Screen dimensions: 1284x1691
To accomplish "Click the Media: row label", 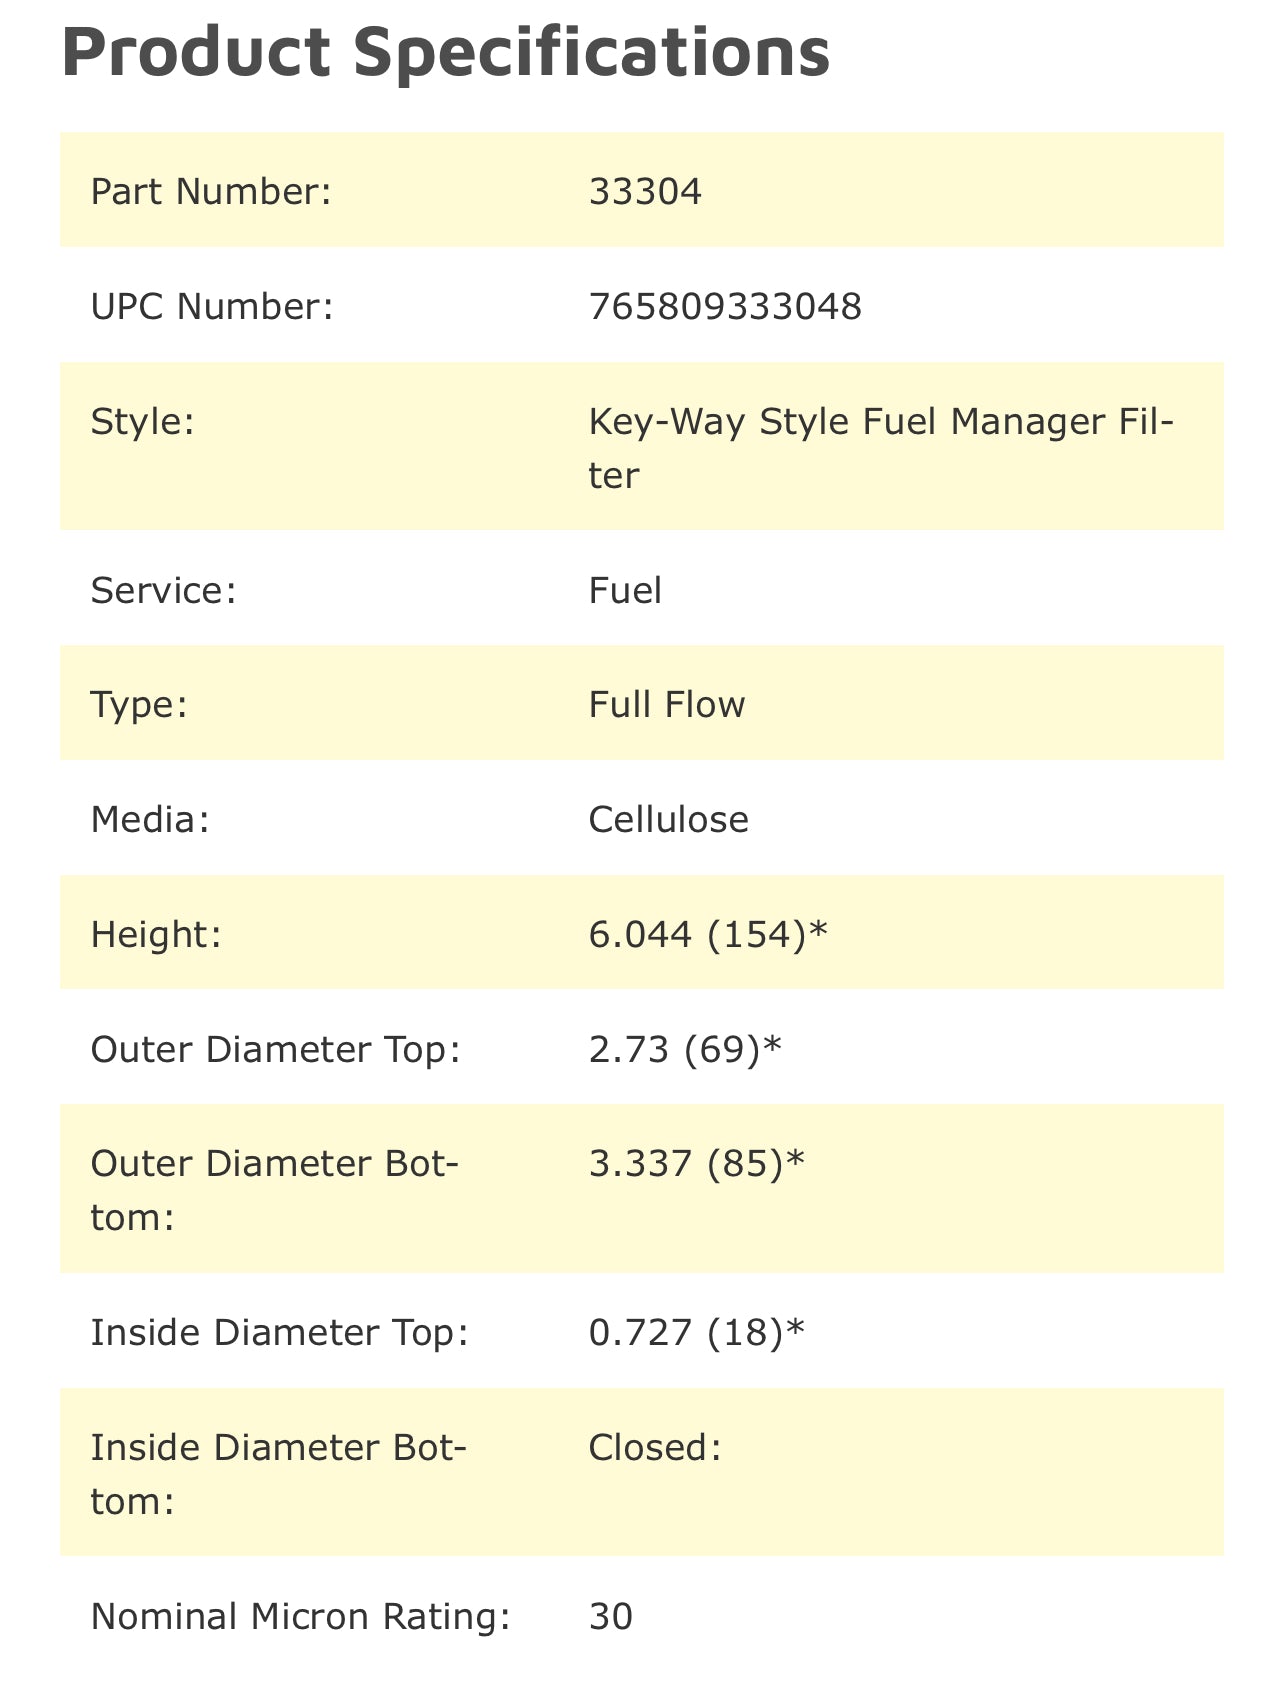I will point(150,820).
